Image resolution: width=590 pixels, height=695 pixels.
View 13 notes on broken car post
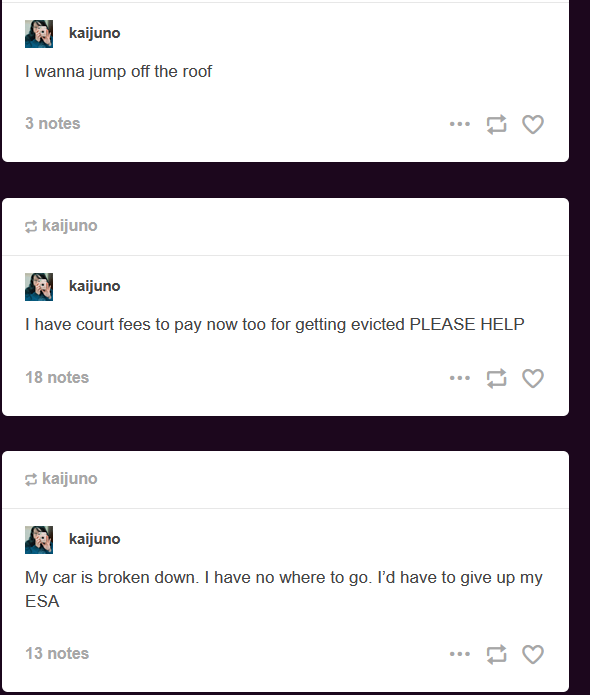tap(57, 653)
